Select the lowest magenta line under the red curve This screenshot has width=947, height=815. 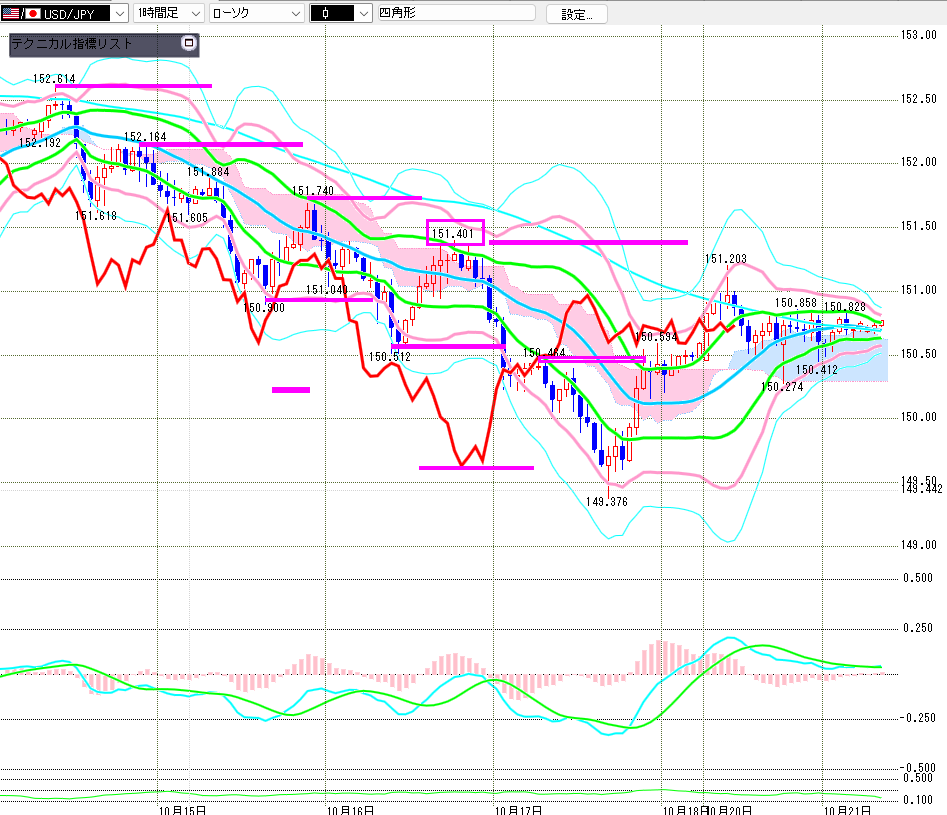[x=476, y=467]
